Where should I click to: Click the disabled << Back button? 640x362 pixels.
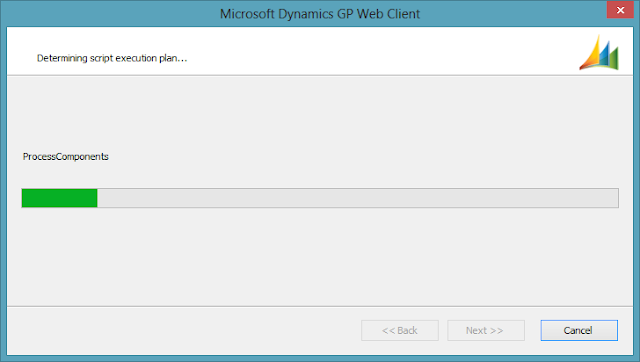pos(400,330)
